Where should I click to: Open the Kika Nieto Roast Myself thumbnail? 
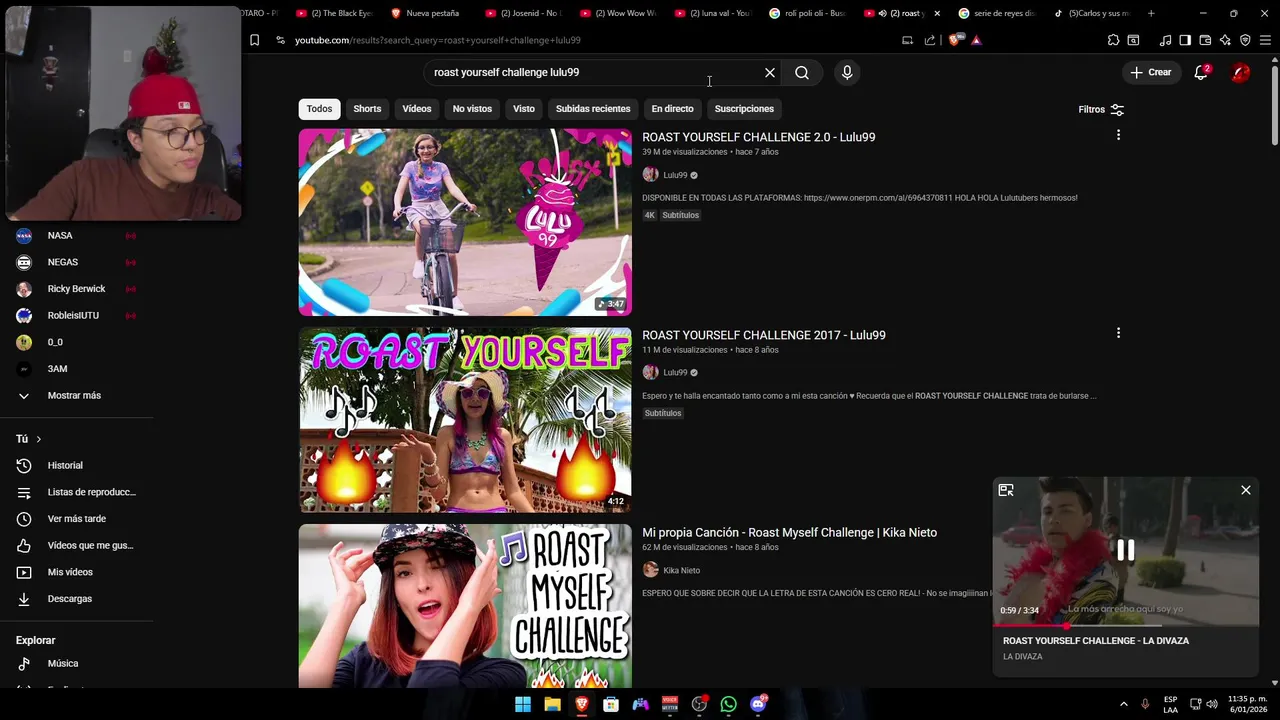pyautogui.click(x=465, y=606)
